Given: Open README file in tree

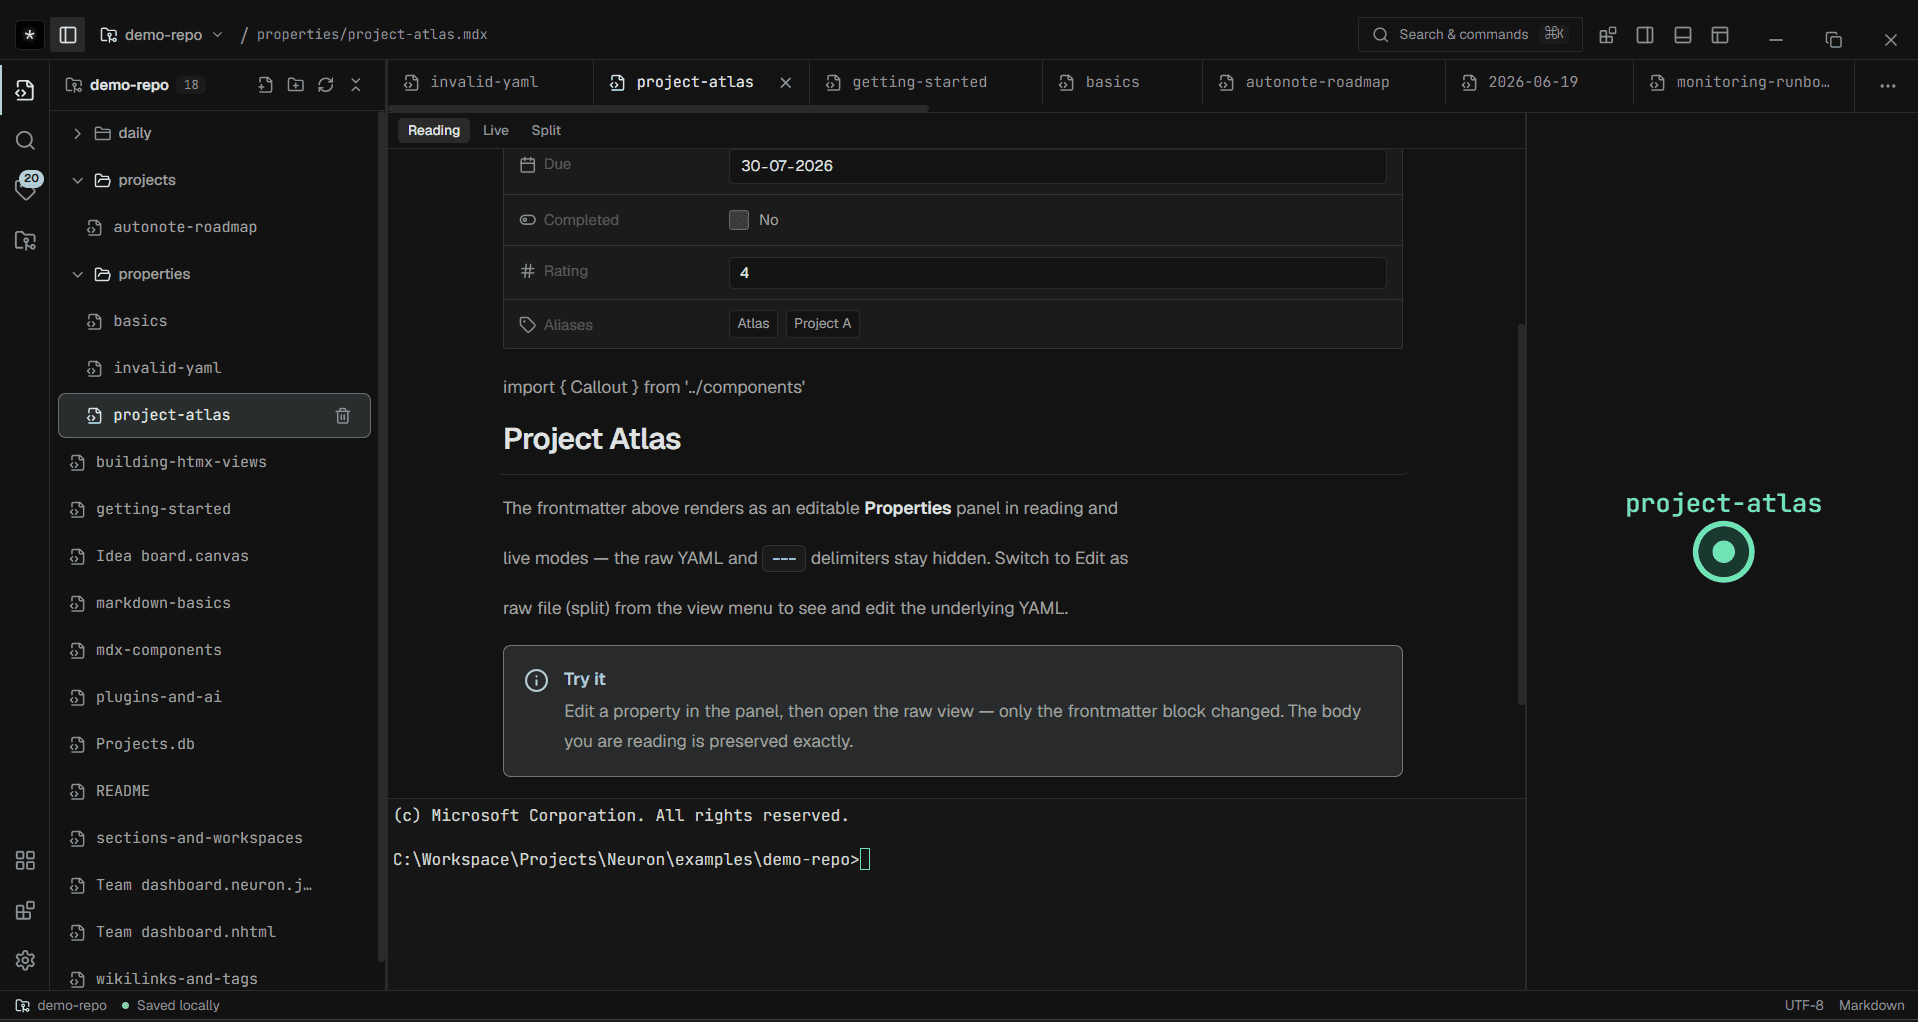Looking at the screenshot, I should point(215,792).
